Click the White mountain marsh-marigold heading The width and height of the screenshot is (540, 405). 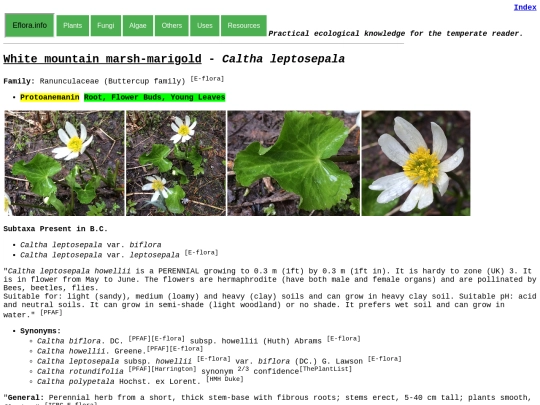[x=102, y=59]
